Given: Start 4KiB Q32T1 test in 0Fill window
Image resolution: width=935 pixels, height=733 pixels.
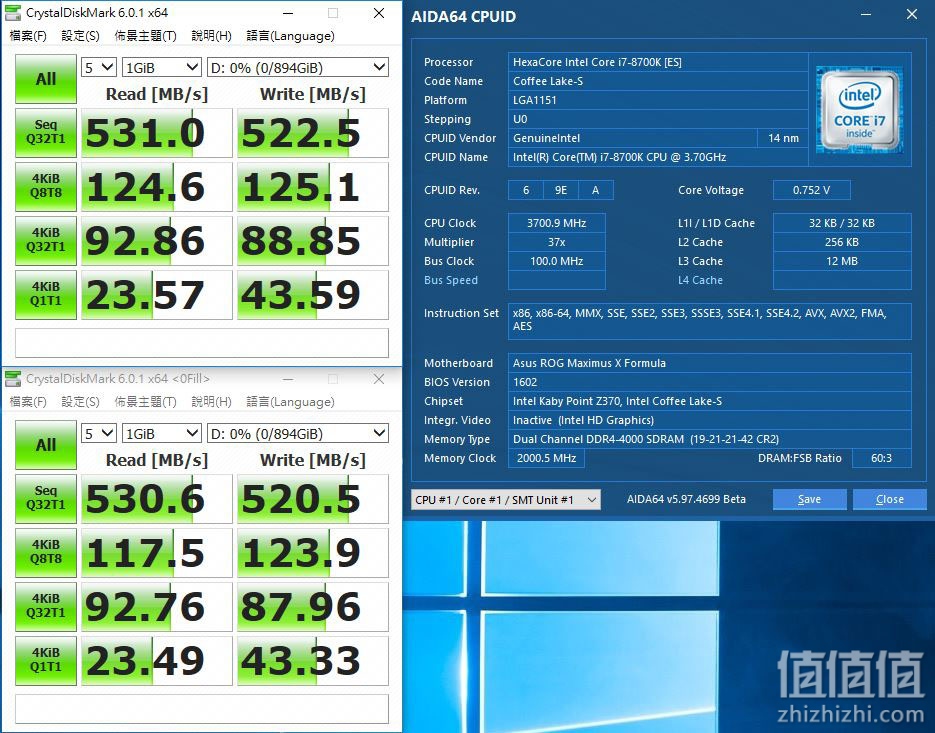Looking at the screenshot, I should coord(46,606).
